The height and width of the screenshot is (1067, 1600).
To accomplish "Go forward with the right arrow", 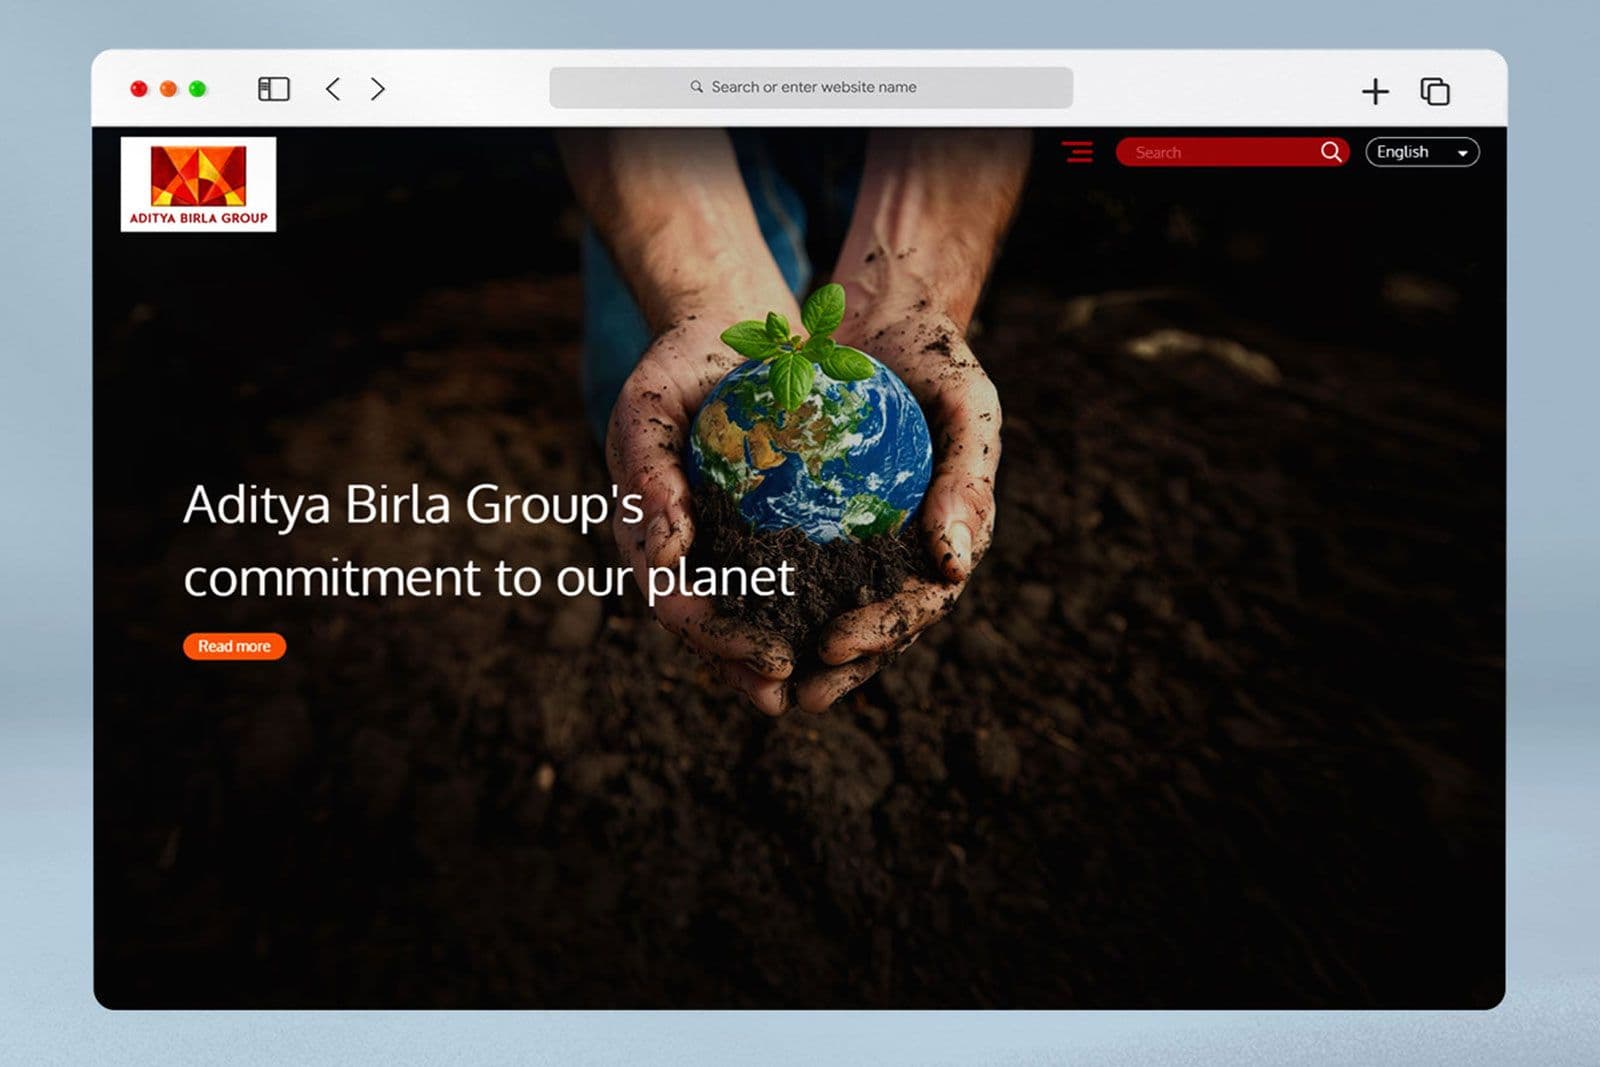I will pyautogui.click(x=378, y=89).
